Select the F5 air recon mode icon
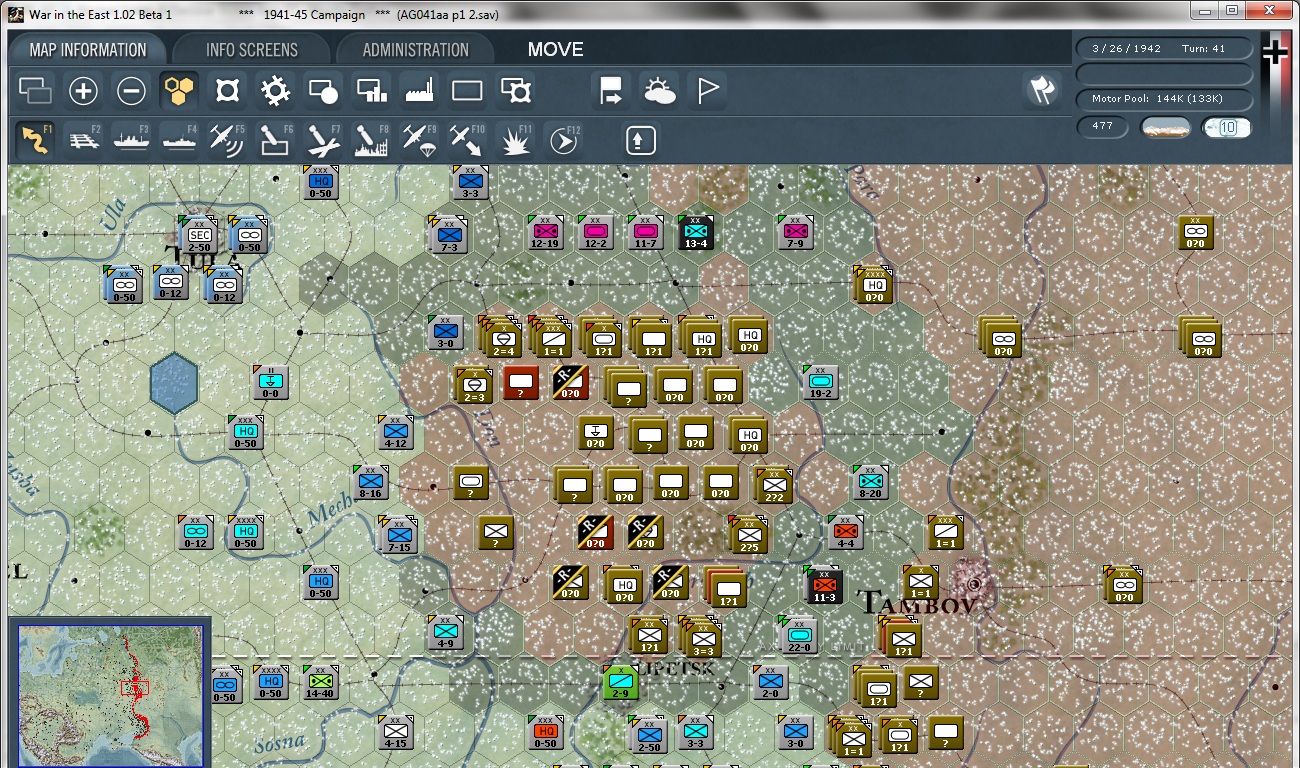The height and width of the screenshot is (768, 1300). pos(227,140)
